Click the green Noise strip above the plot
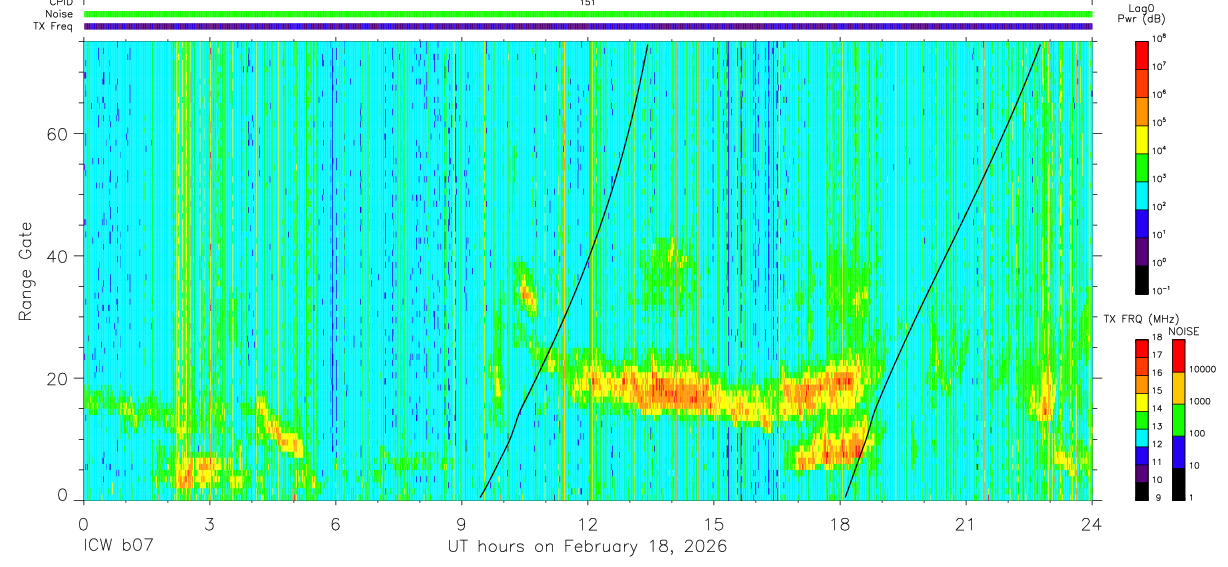This screenshot has width=1228, height=567. click(588, 14)
